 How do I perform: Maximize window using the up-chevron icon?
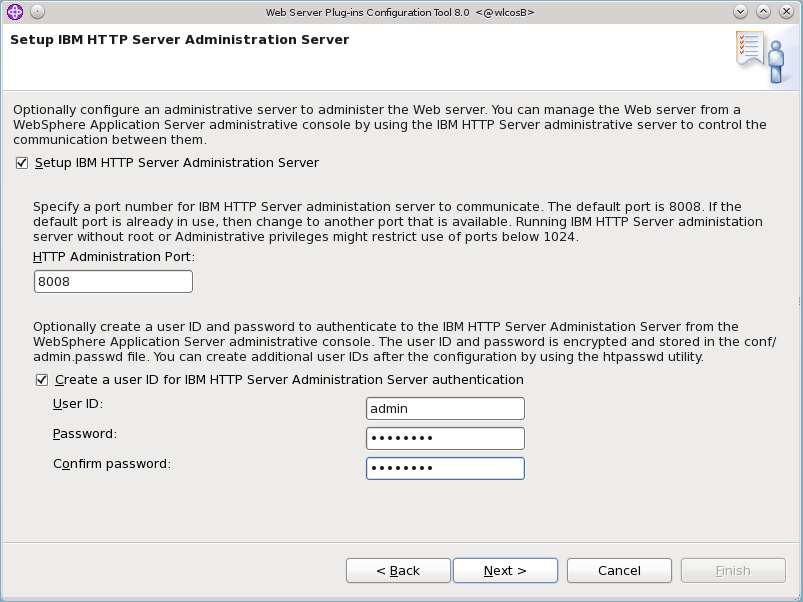(763, 12)
